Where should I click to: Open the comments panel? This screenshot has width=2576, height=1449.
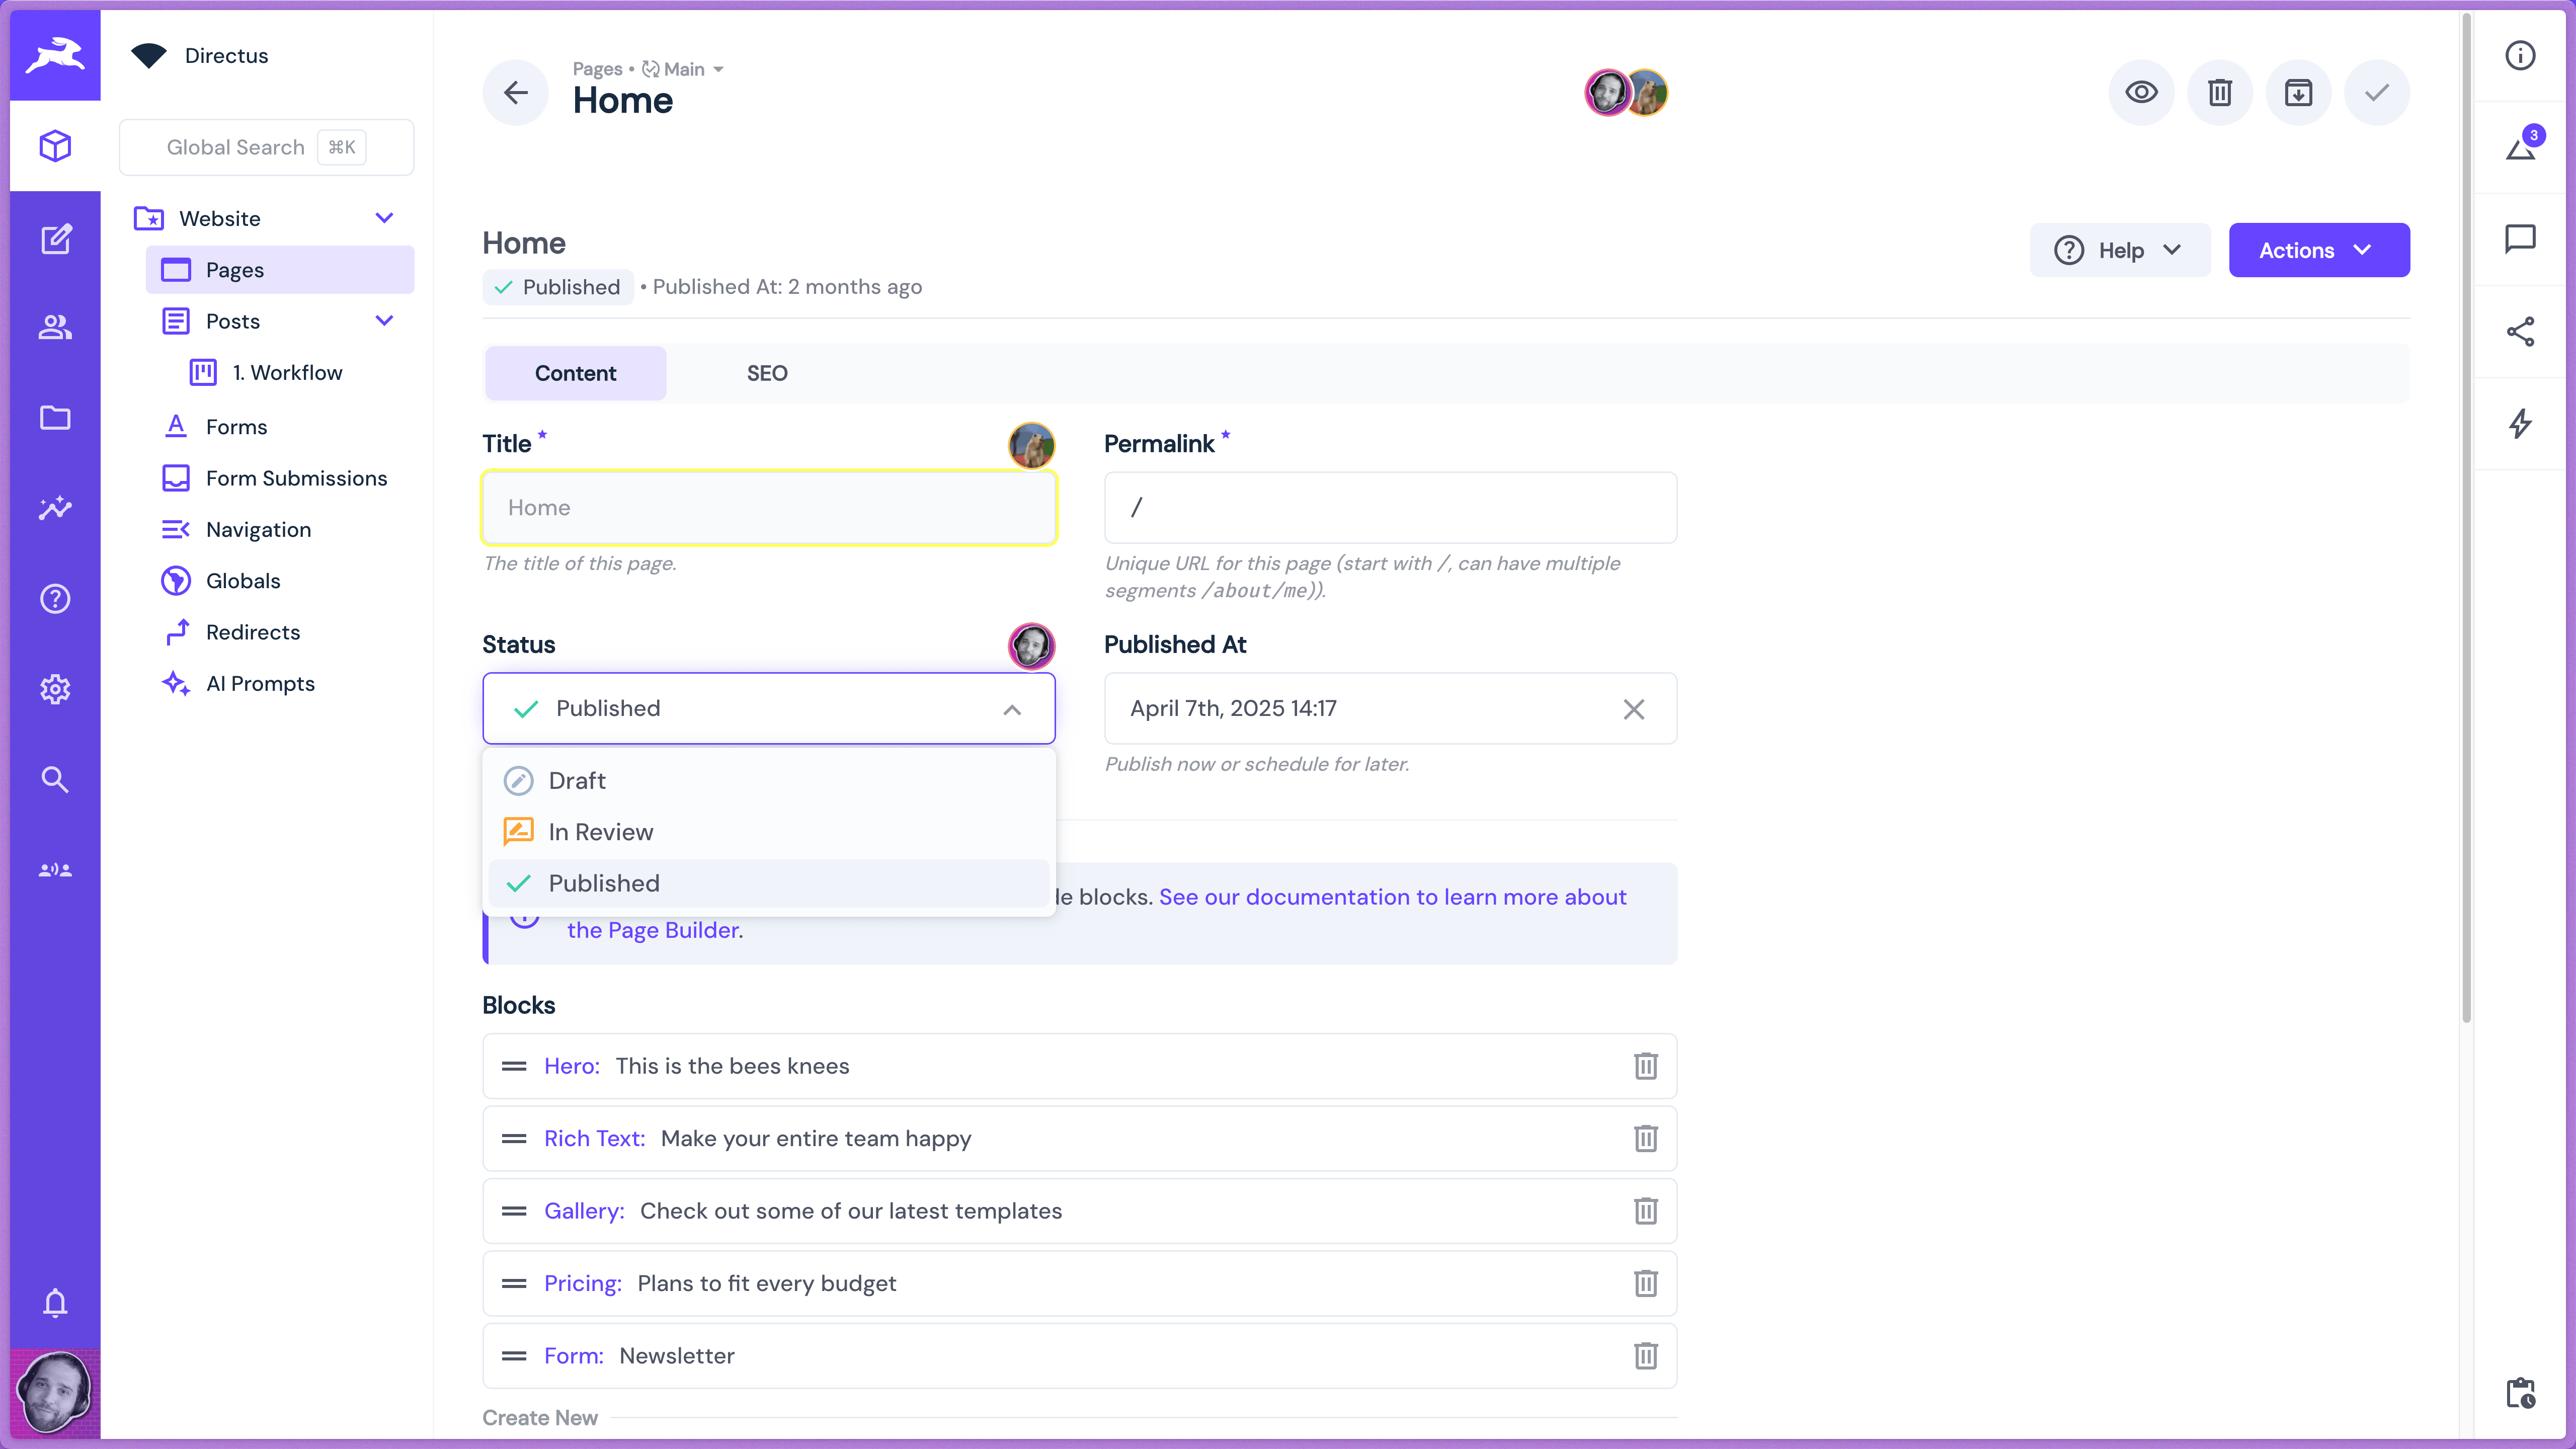coord(2521,239)
